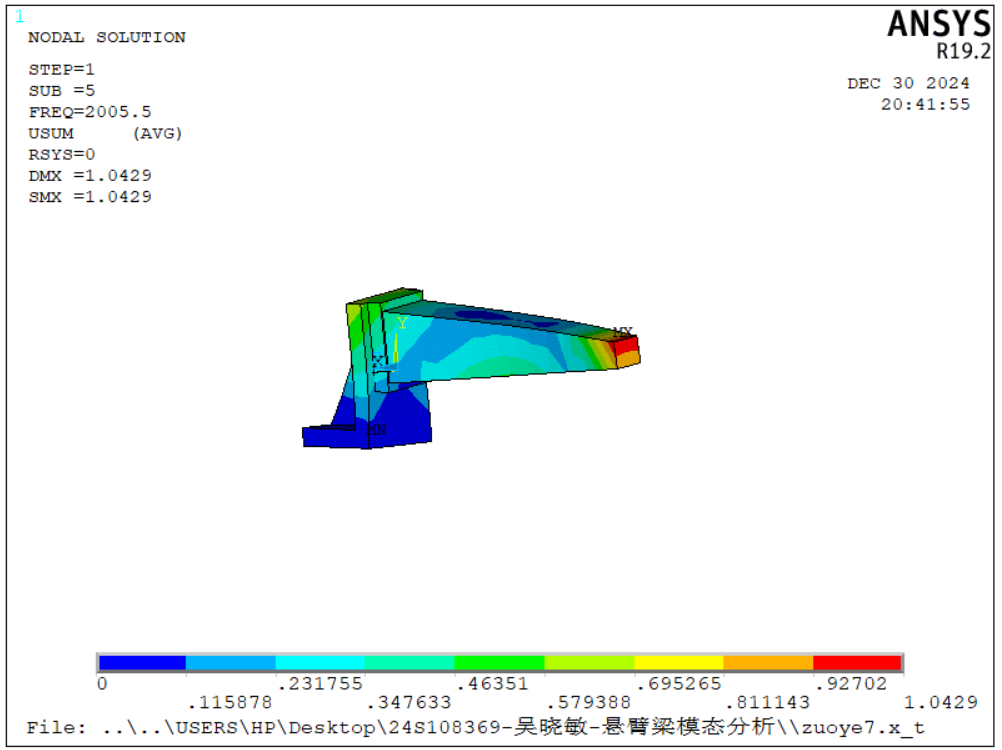Screen dimensions: 1002x750
Task: Click the legend value .811143
Action: (x=768, y=703)
